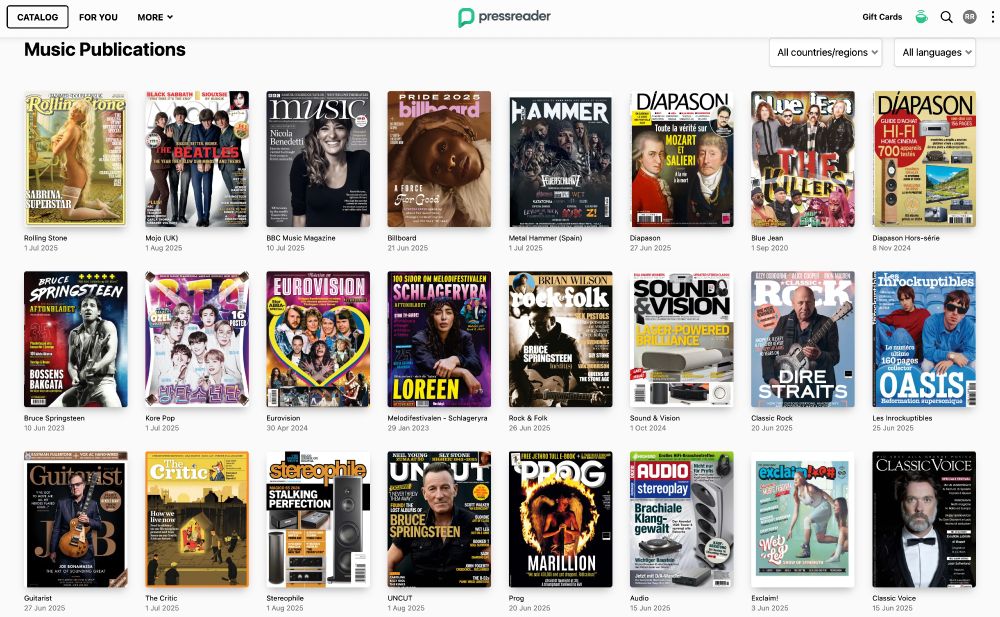Screen dimensions: 1000x617
Task: Click the "Rolling Stone" title text
Action: (x=45, y=238)
